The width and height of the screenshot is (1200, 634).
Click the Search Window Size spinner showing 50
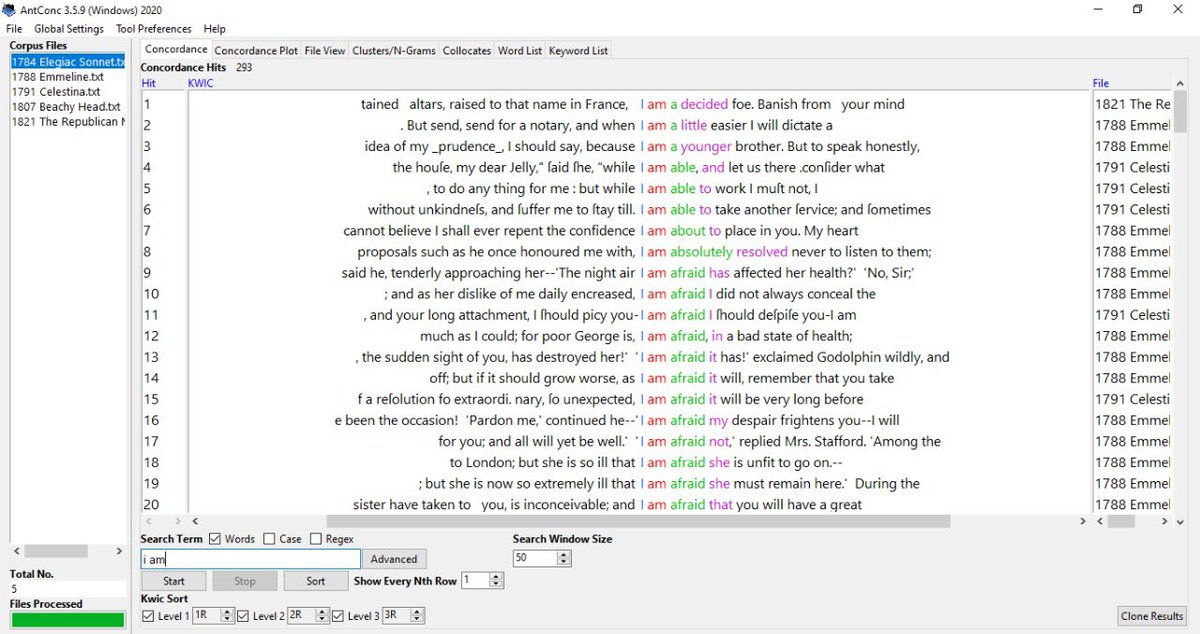[x=542, y=558]
